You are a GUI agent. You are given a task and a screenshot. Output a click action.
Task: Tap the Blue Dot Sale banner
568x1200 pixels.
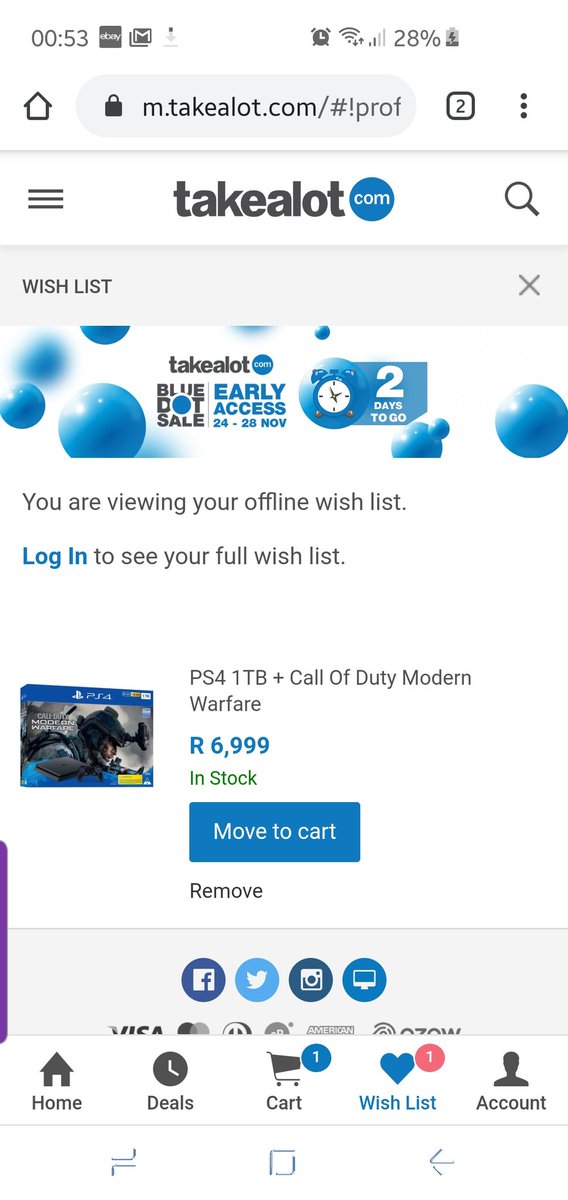(284, 392)
